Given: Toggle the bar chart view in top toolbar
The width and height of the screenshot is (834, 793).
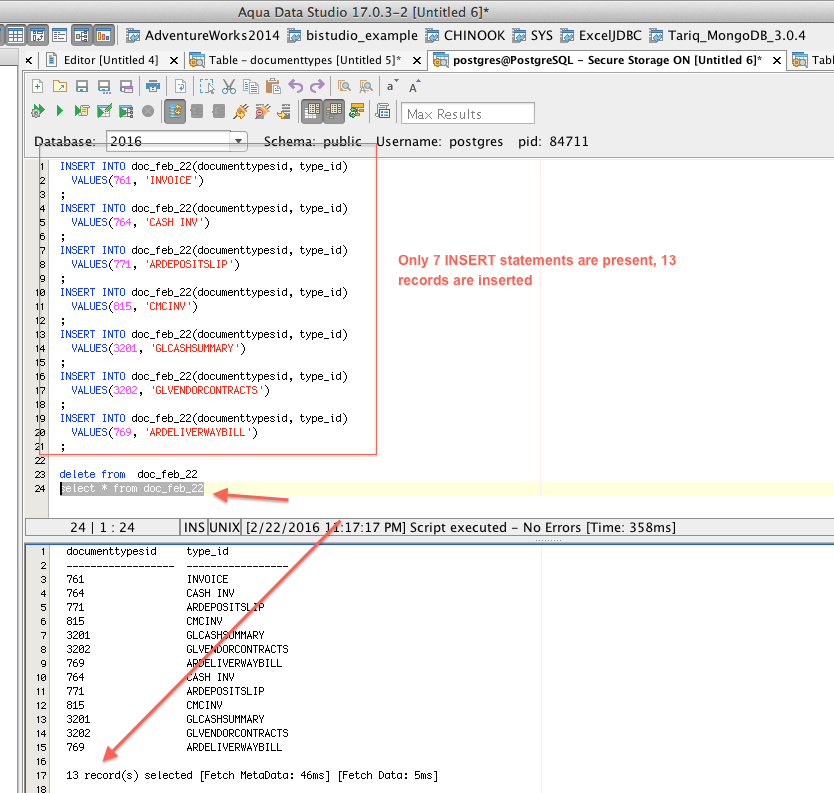Looking at the screenshot, I should coord(104,36).
